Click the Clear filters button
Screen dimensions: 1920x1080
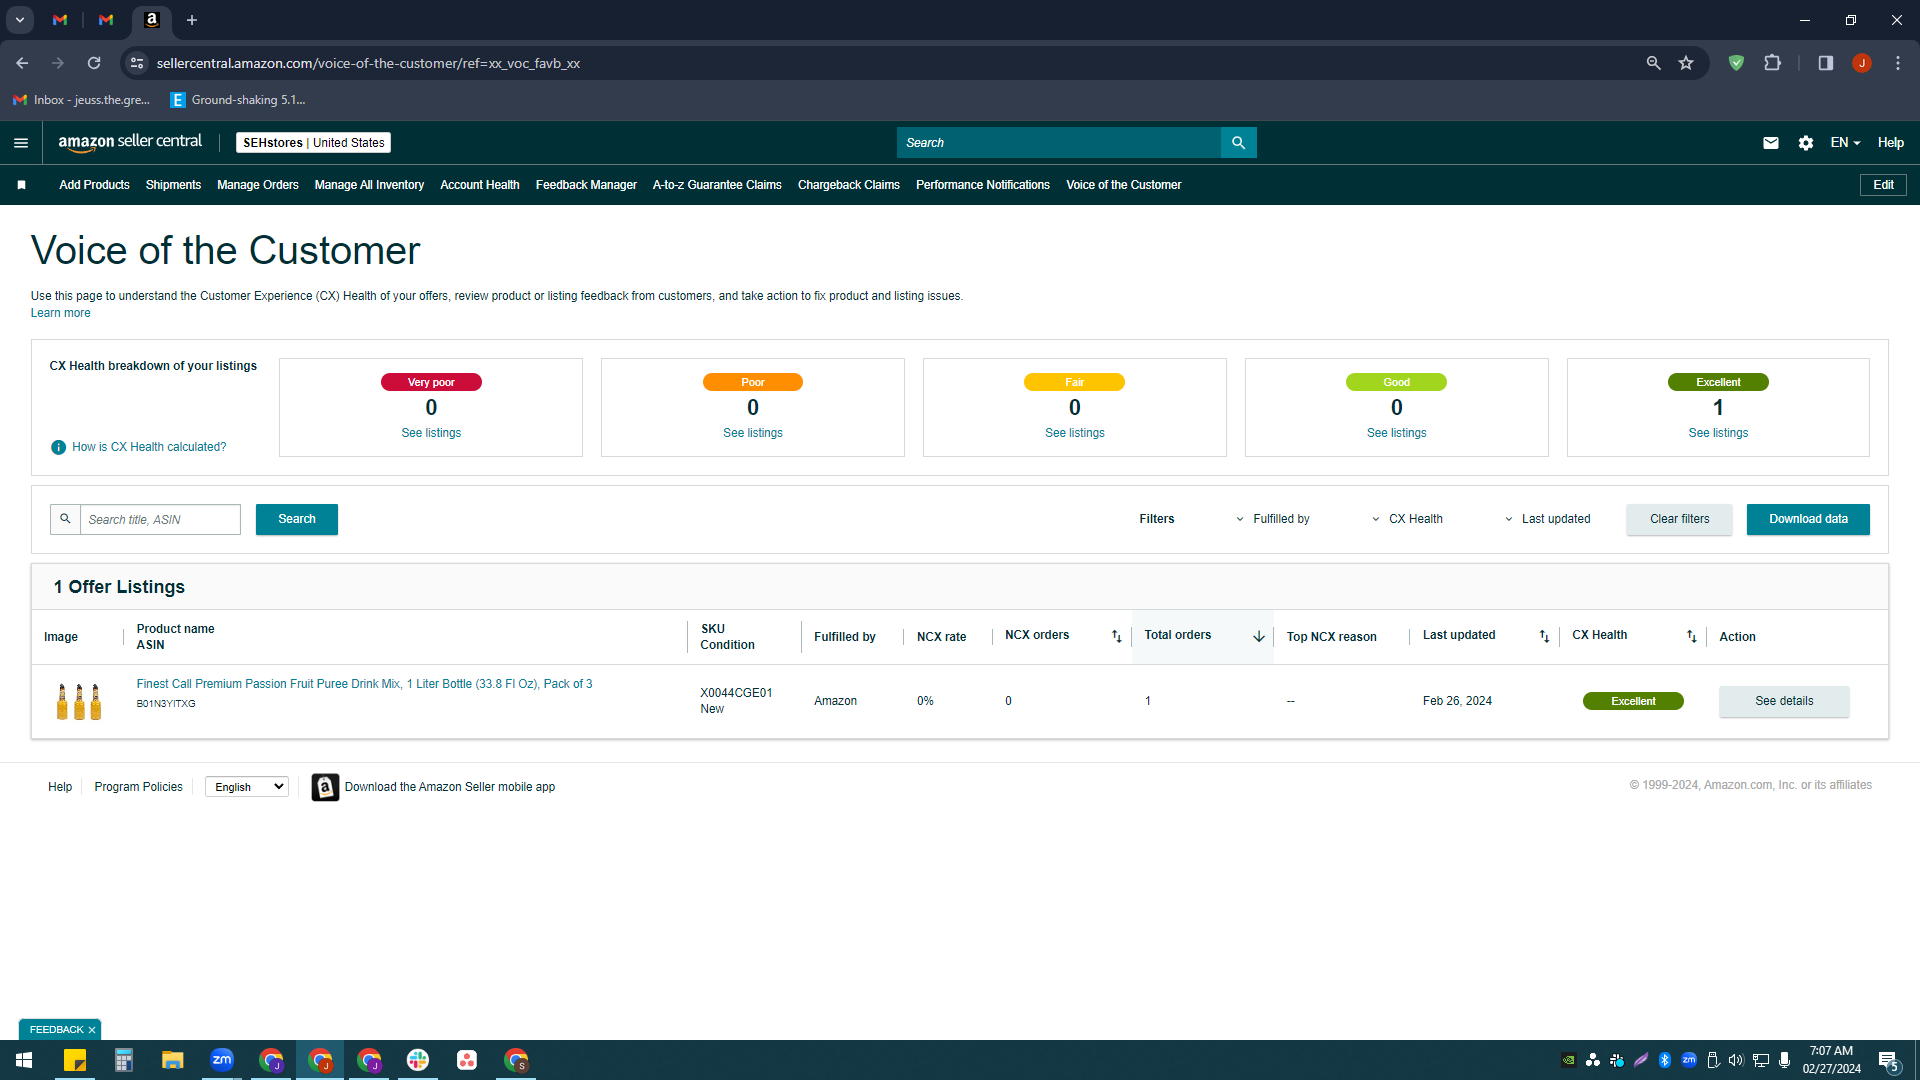[1680, 519]
